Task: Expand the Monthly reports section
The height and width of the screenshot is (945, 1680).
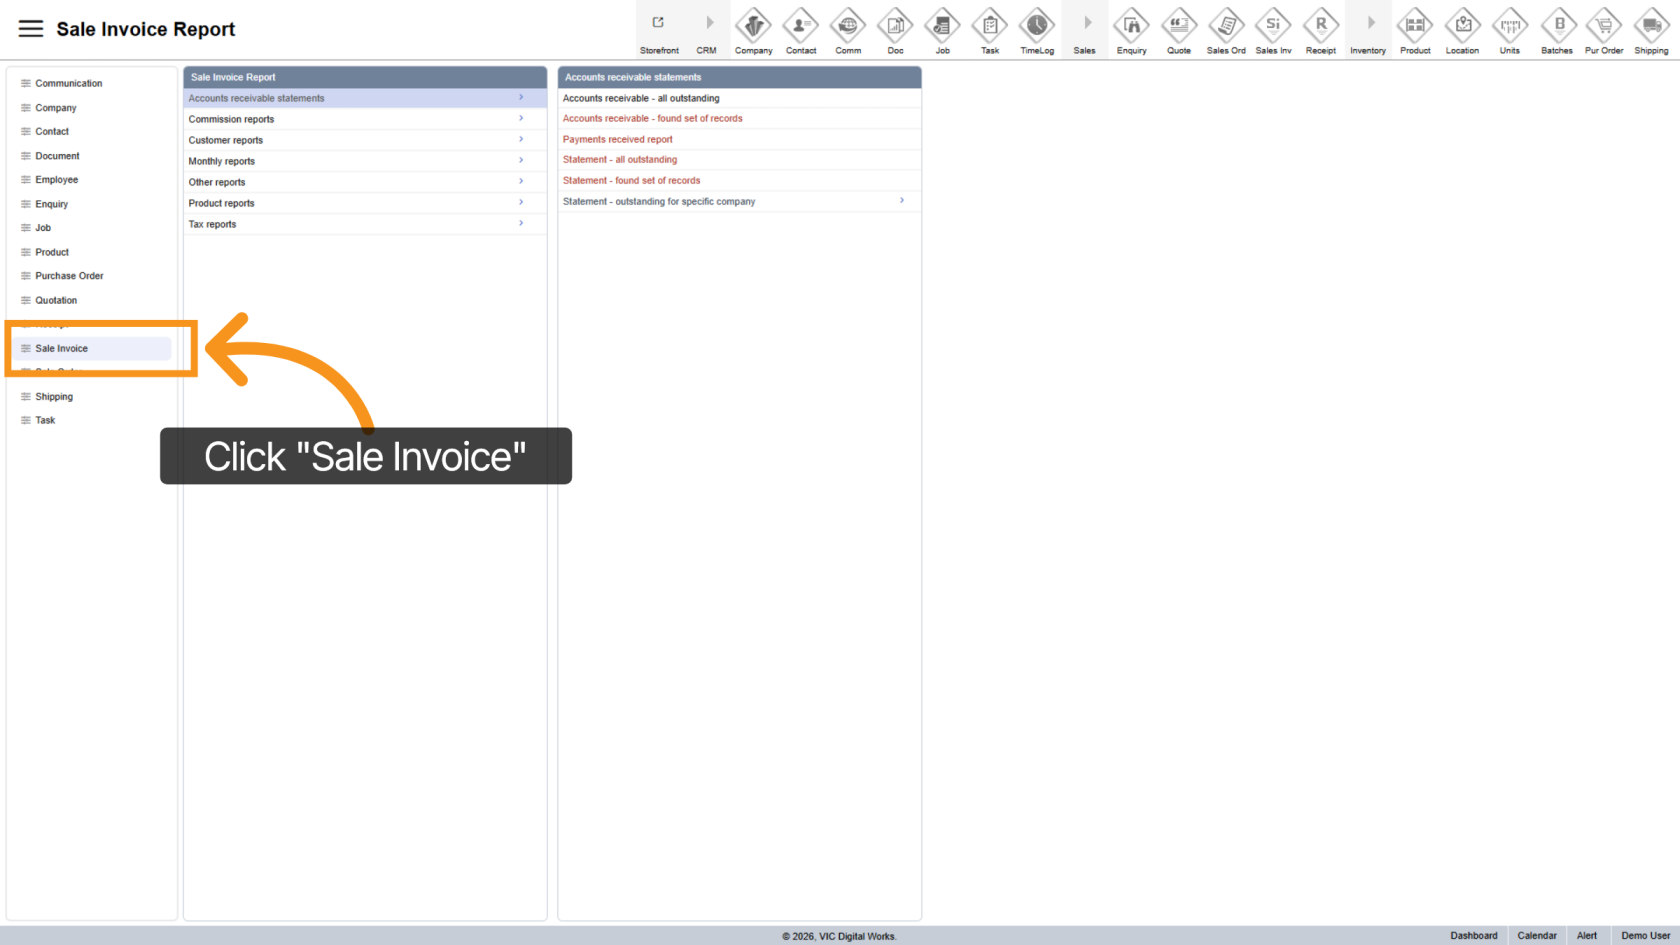Action: 221,160
